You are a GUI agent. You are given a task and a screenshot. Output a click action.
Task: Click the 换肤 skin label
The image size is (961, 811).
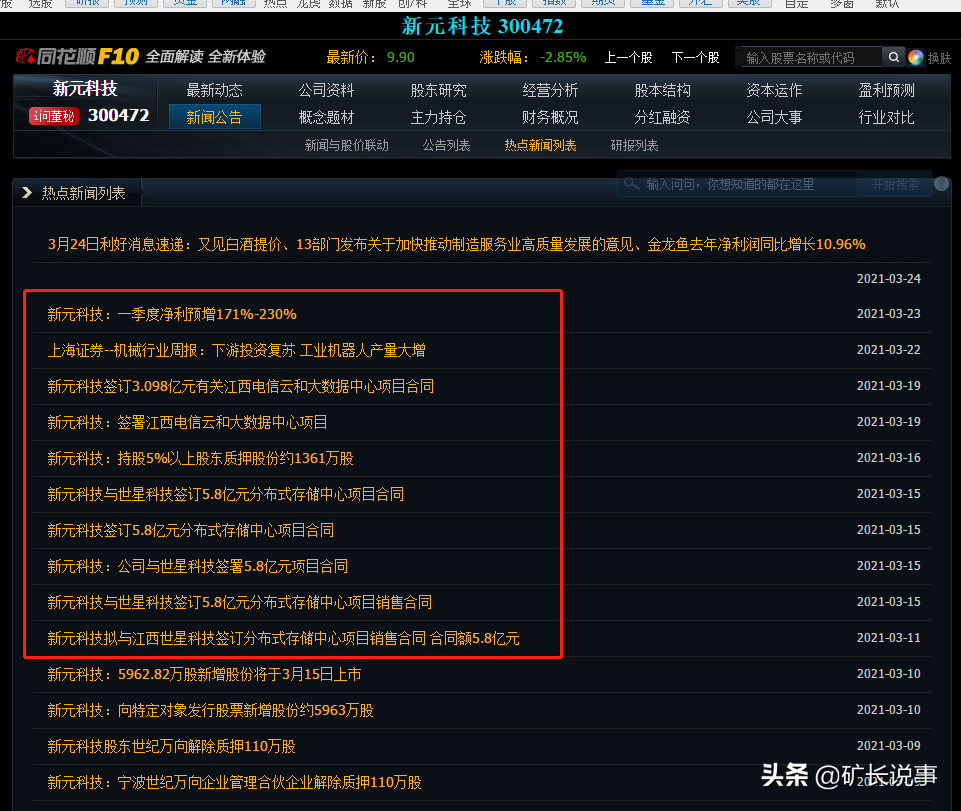click(939, 58)
